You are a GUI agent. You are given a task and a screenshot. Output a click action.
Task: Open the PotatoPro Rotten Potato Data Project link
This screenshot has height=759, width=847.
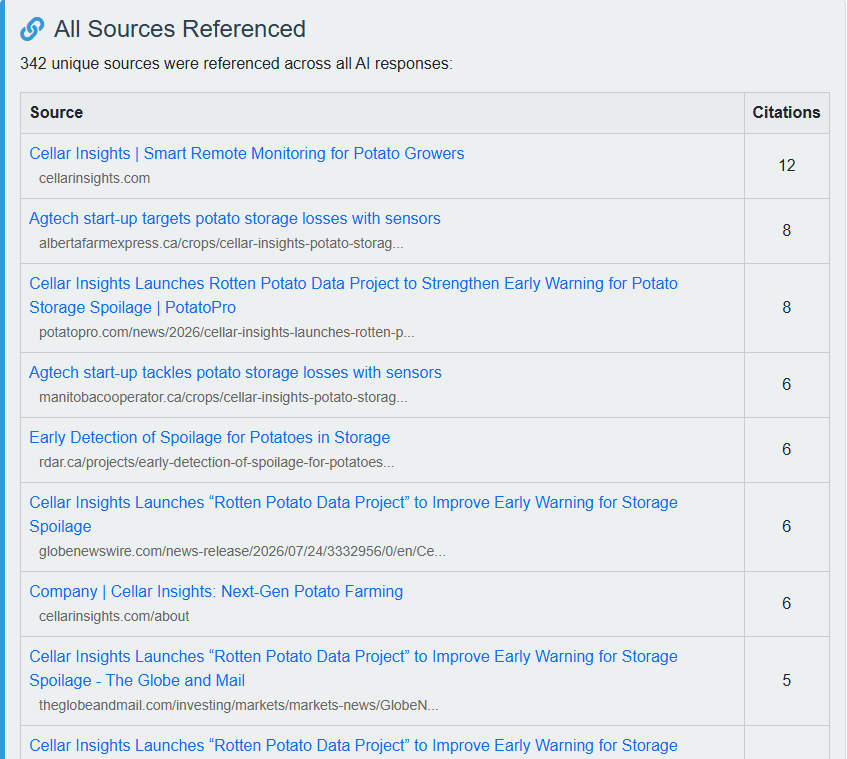click(x=353, y=295)
